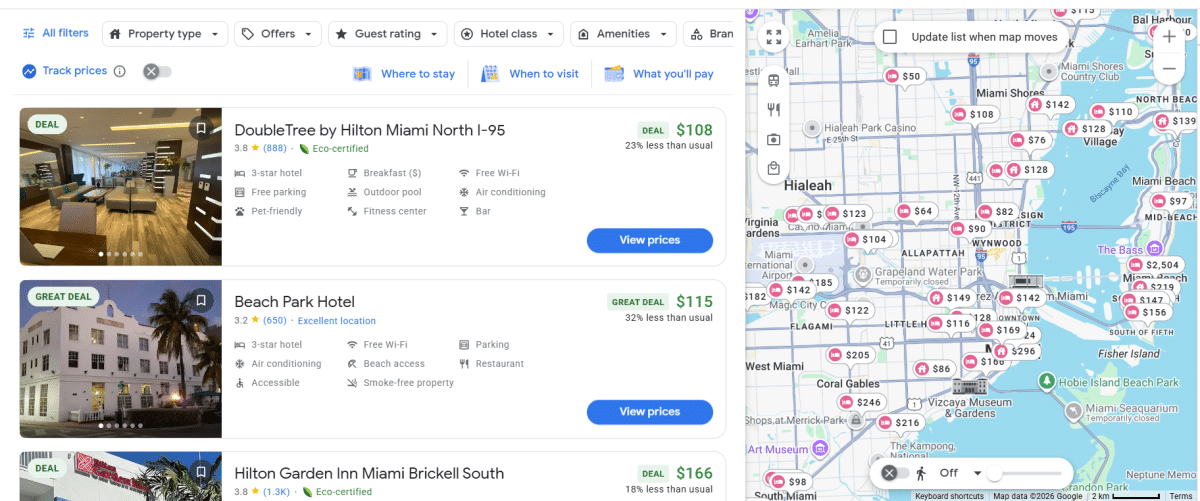Screen dimensions: 1200x501
Task: Show shopping places on the map
Action: [773, 169]
